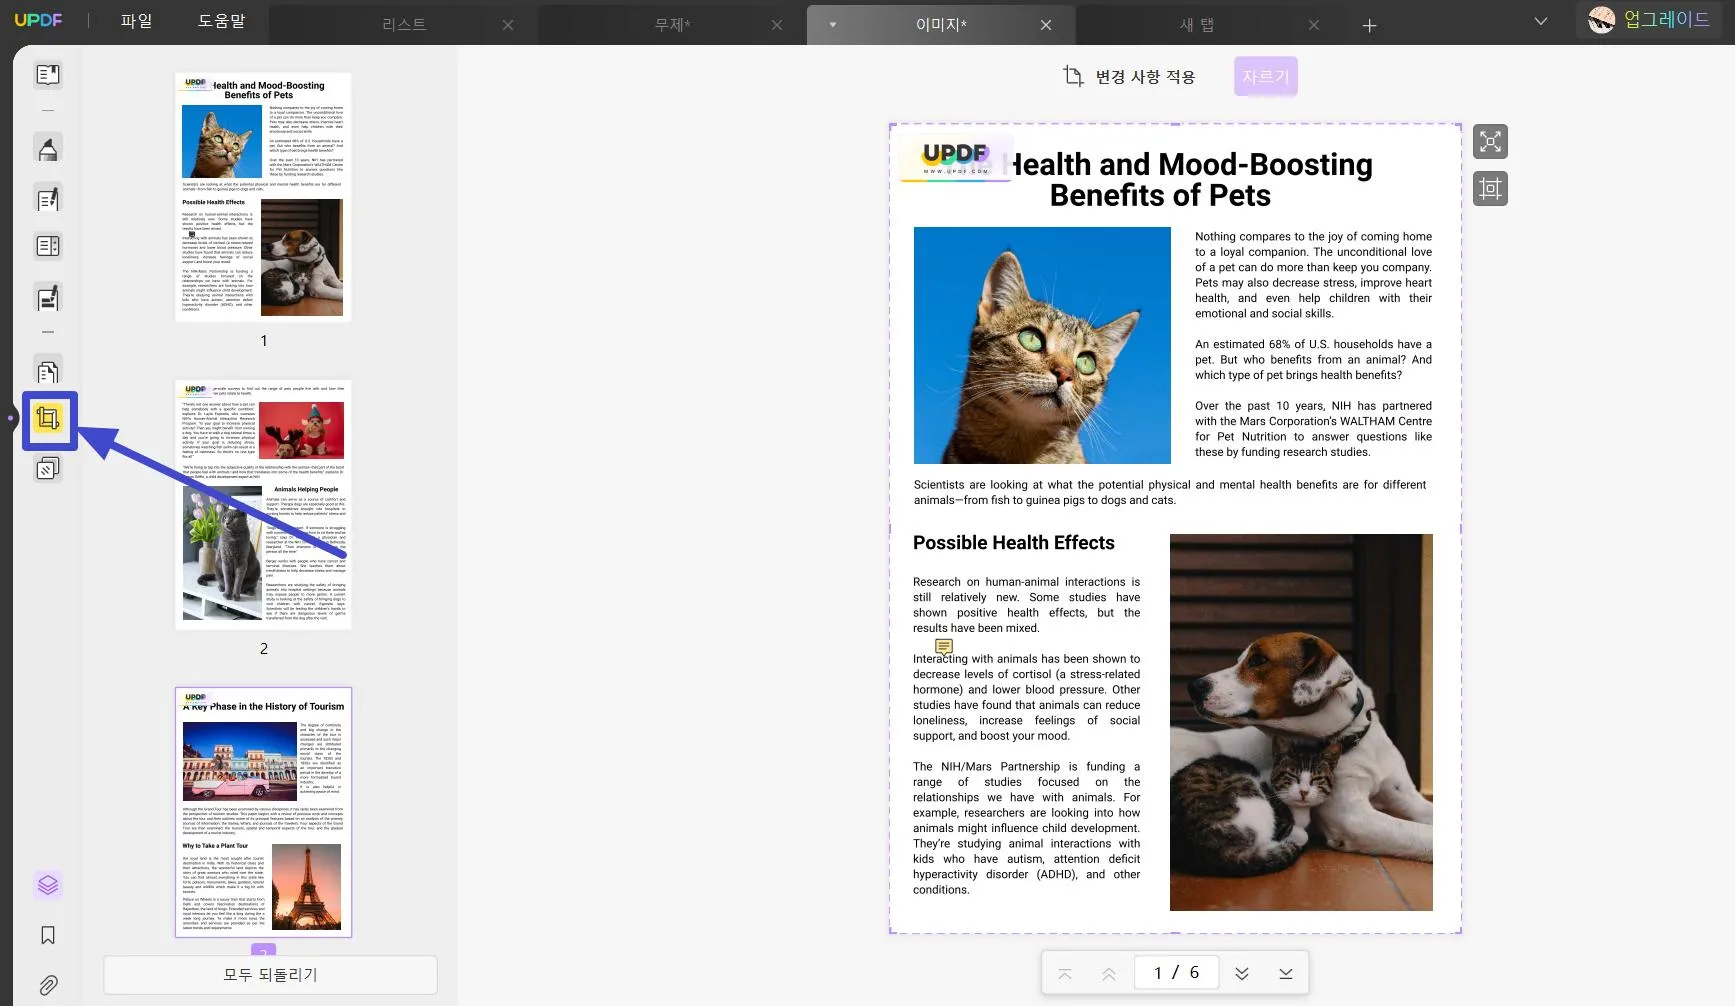Switch to the 리스트 tab
1735x1006 pixels.
tap(404, 25)
